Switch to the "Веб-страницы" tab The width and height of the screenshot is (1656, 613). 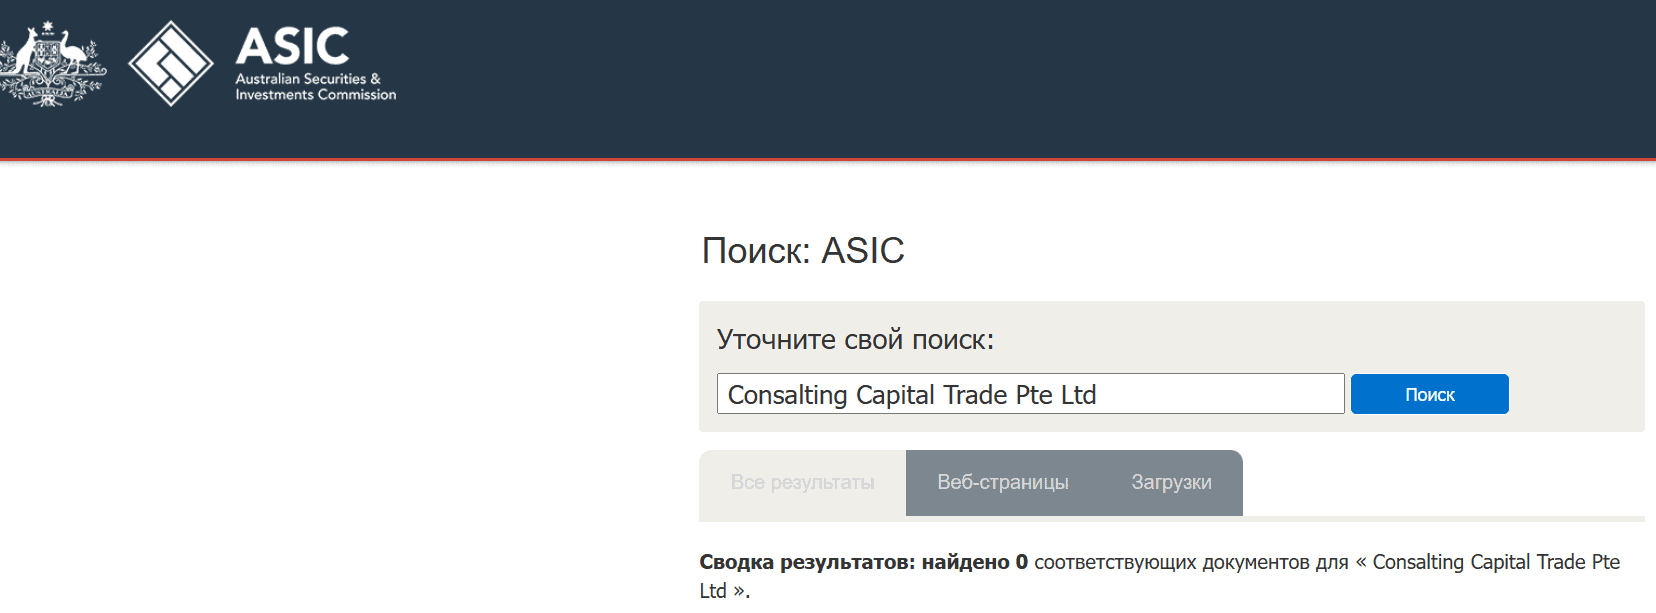pos(1002,482)
